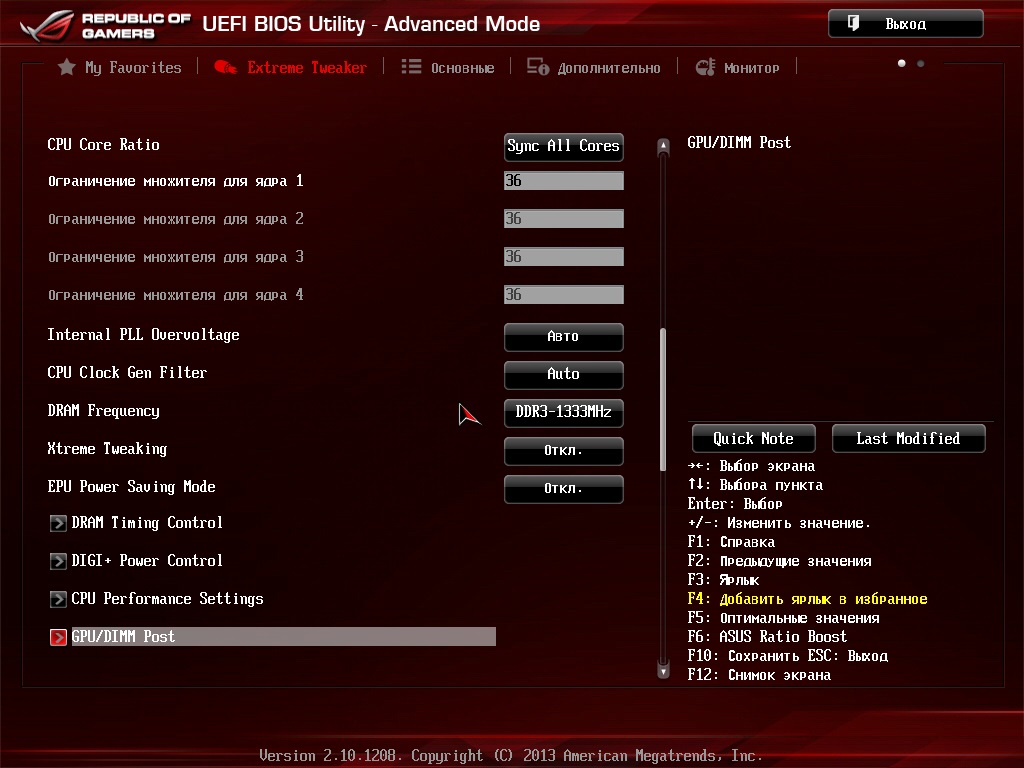The width and height of the screenshot is (1024, 768).
Task: Click the core 3 multiplier limit field
Action: pyautogui.click(x=563, y=257)
